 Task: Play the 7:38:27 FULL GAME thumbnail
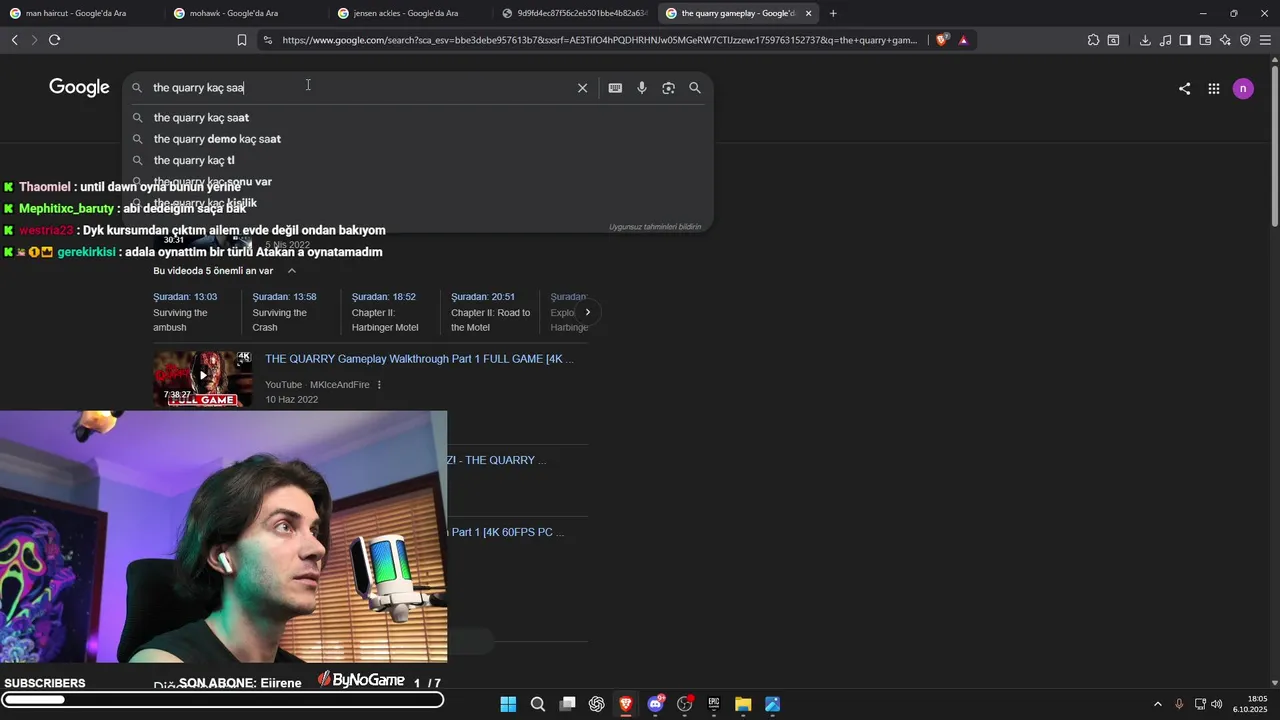(x=203, y=378)
